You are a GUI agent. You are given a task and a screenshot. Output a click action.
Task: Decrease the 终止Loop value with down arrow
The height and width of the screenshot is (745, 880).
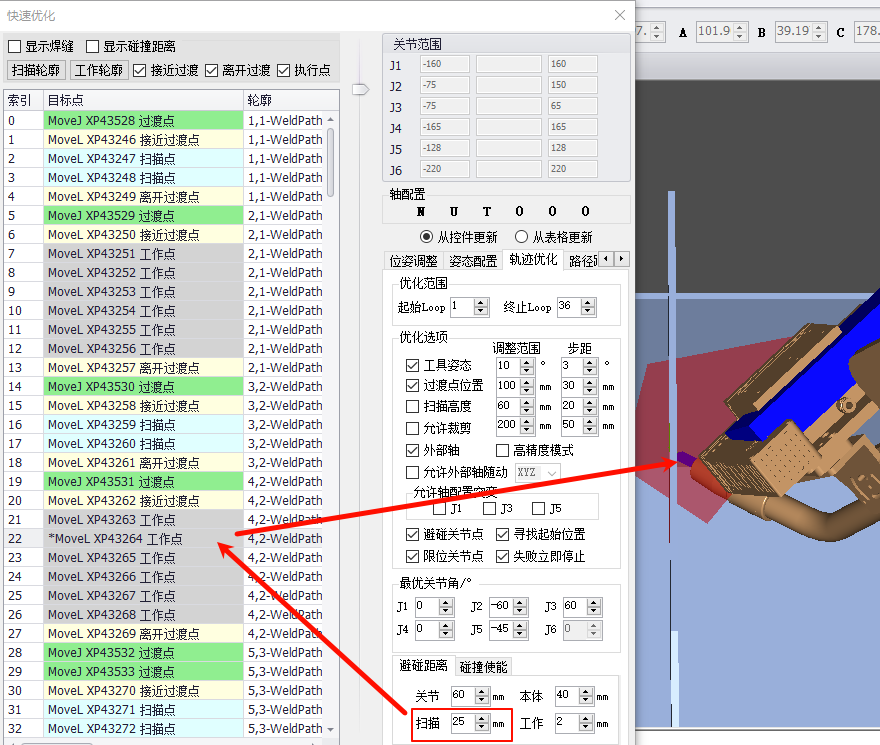pos(590,311)
